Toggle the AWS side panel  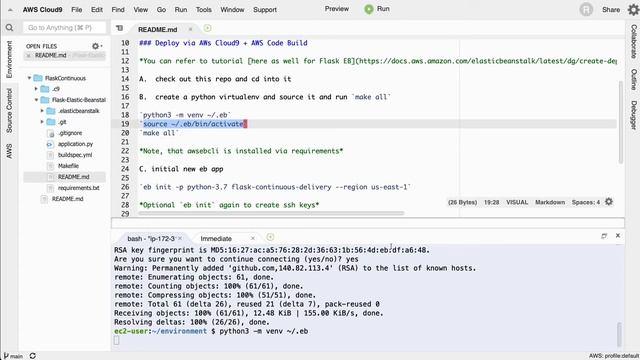[9, 151]
